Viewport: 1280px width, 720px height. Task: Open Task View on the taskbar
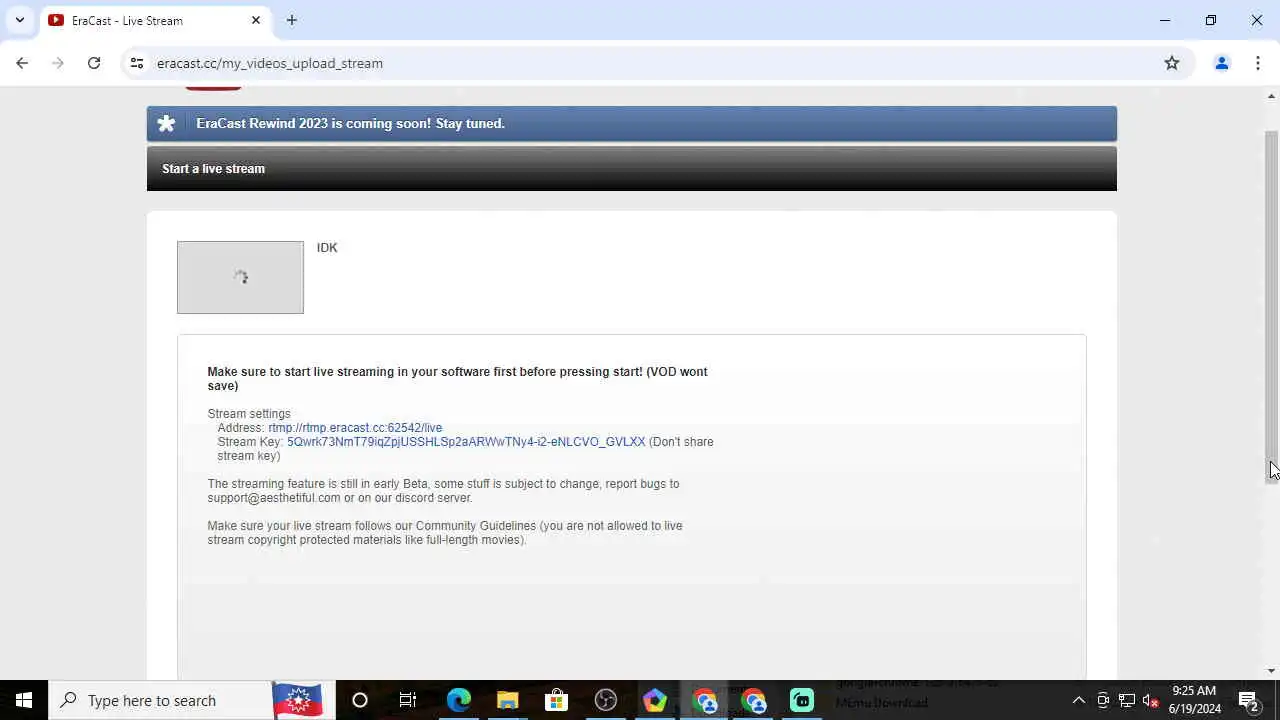pyautogui.click(x=408, y=700)
